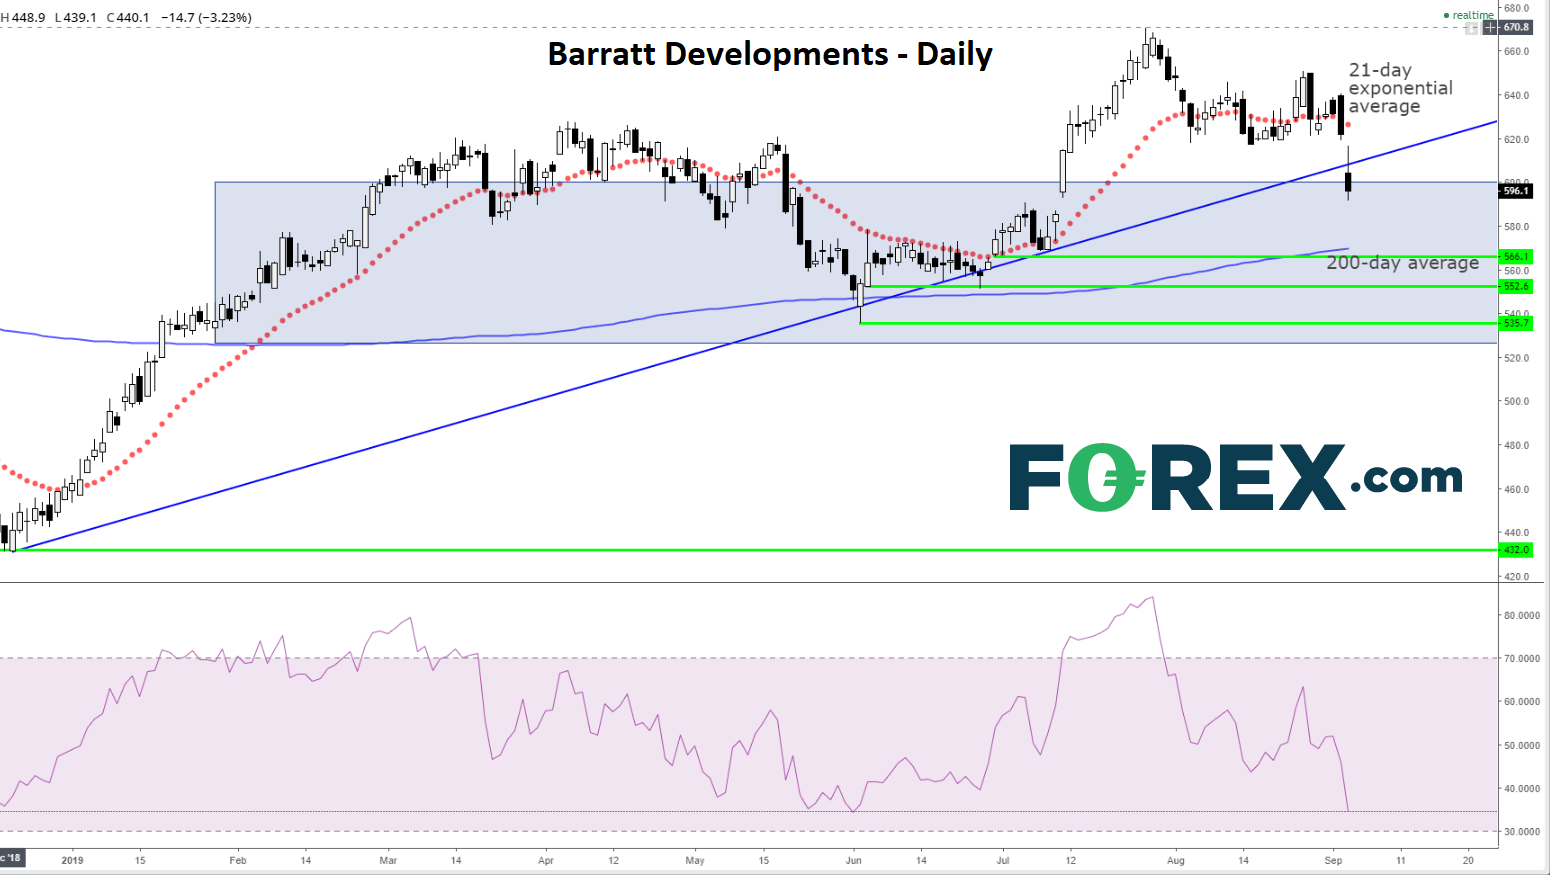Select the 566.1 green level label
The height and width of the screenshot is (875, 1551).
coord(1516,257)
